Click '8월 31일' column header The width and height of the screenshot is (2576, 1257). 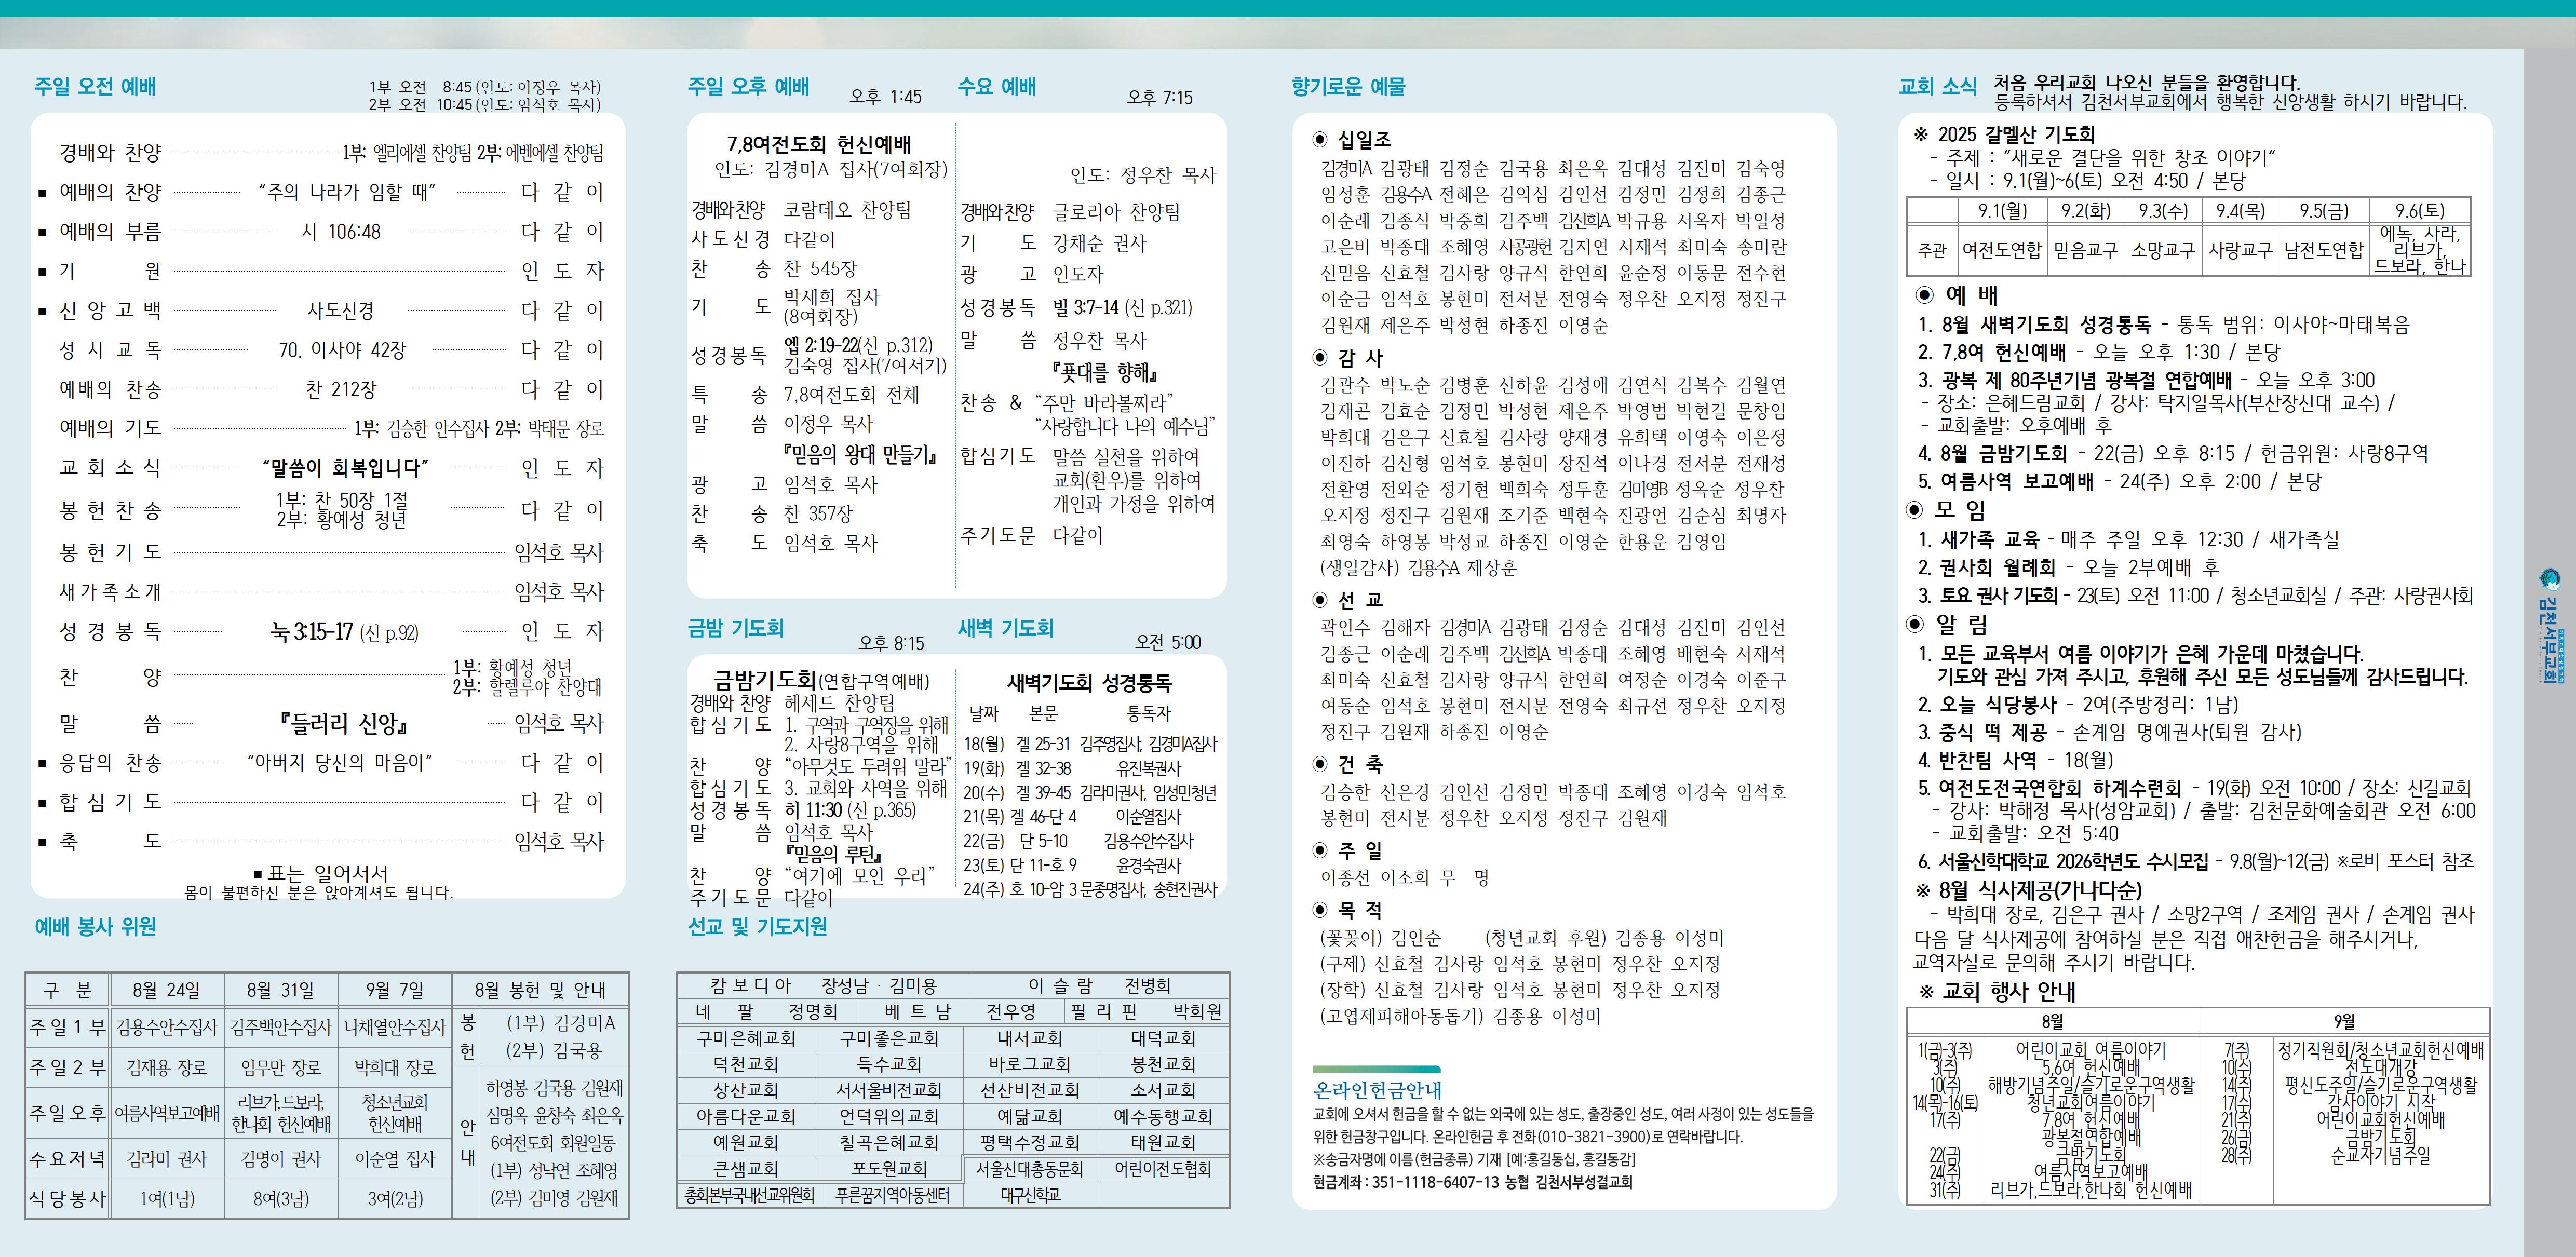[x=281, y=990]
